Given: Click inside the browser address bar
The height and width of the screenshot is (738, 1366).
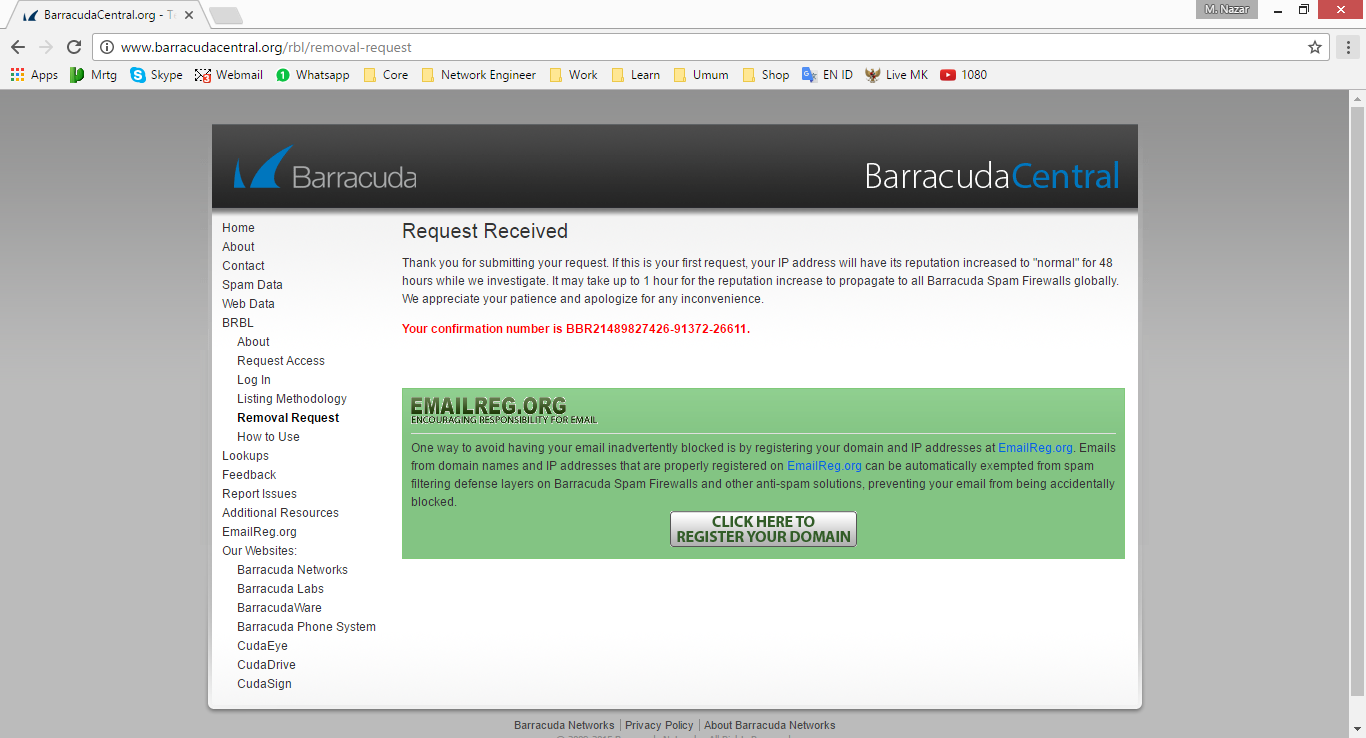Looking at the screenshot, I should pyautogui.click(x=400, y=46).
